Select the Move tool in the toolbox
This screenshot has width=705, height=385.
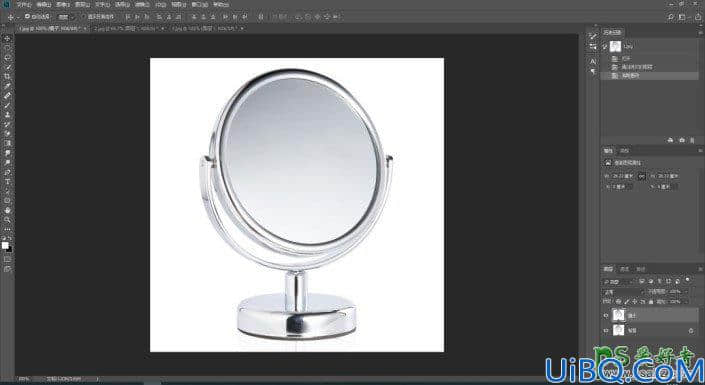point(8,39)
